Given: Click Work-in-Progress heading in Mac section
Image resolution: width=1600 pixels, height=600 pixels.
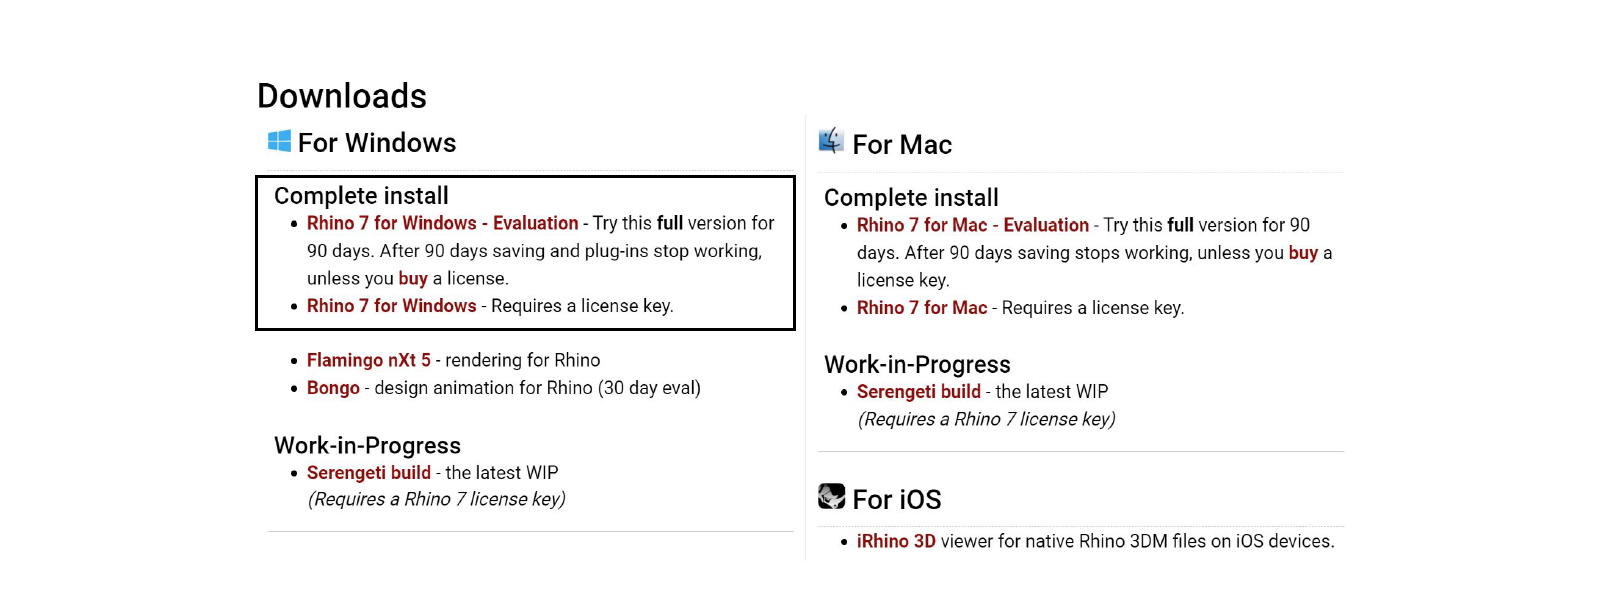Looking at the screenshot, I should 917,365.
